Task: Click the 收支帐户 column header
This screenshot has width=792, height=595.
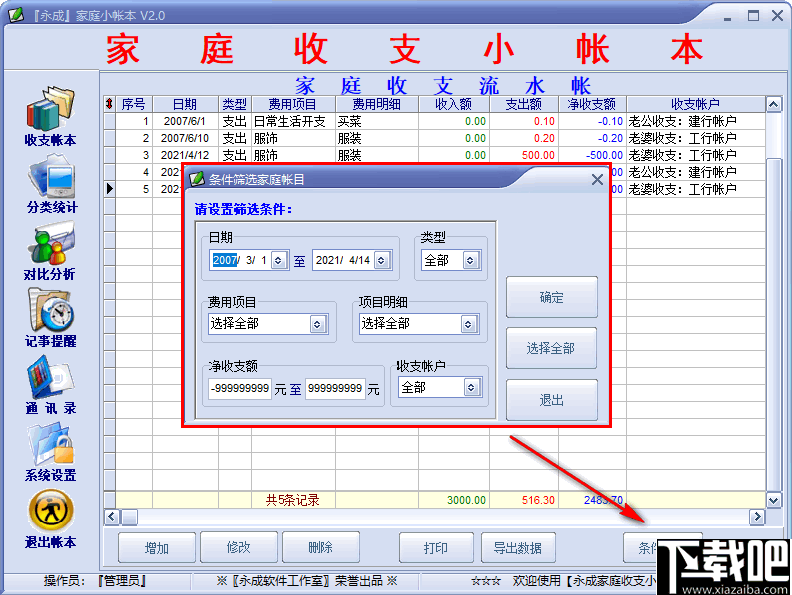Action: tap(696, 104)
